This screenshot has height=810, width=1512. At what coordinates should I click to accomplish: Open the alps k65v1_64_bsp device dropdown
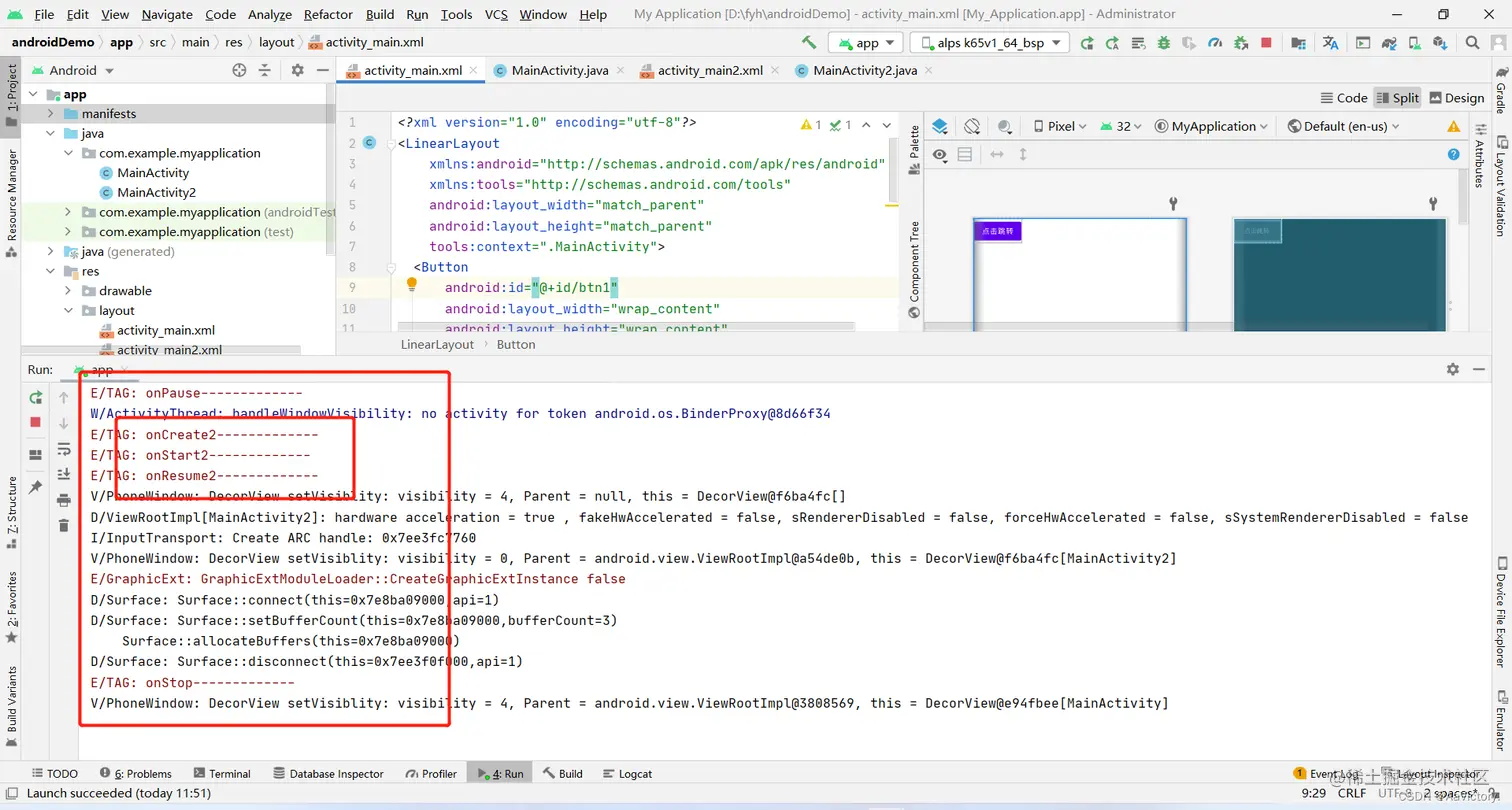[989, 43]
